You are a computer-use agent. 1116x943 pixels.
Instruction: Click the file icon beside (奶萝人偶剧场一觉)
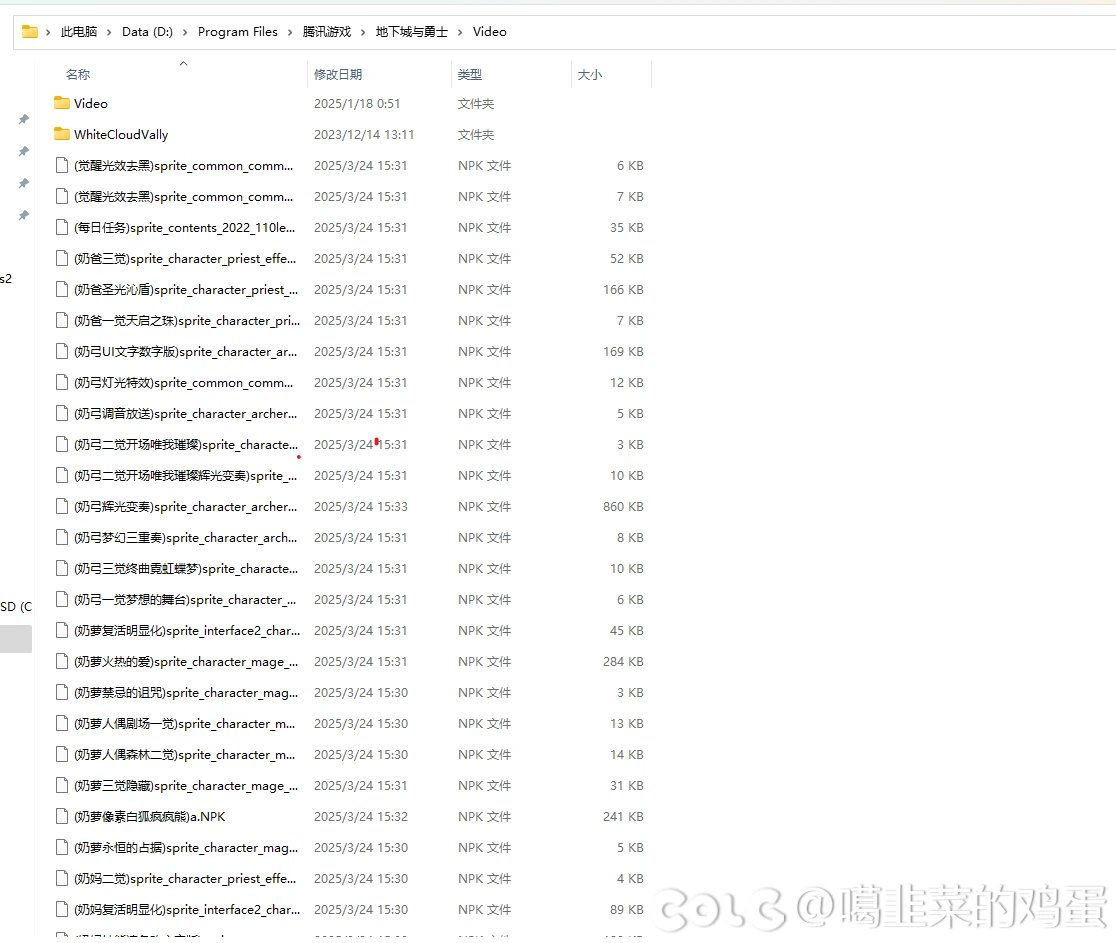coord(62,723)
